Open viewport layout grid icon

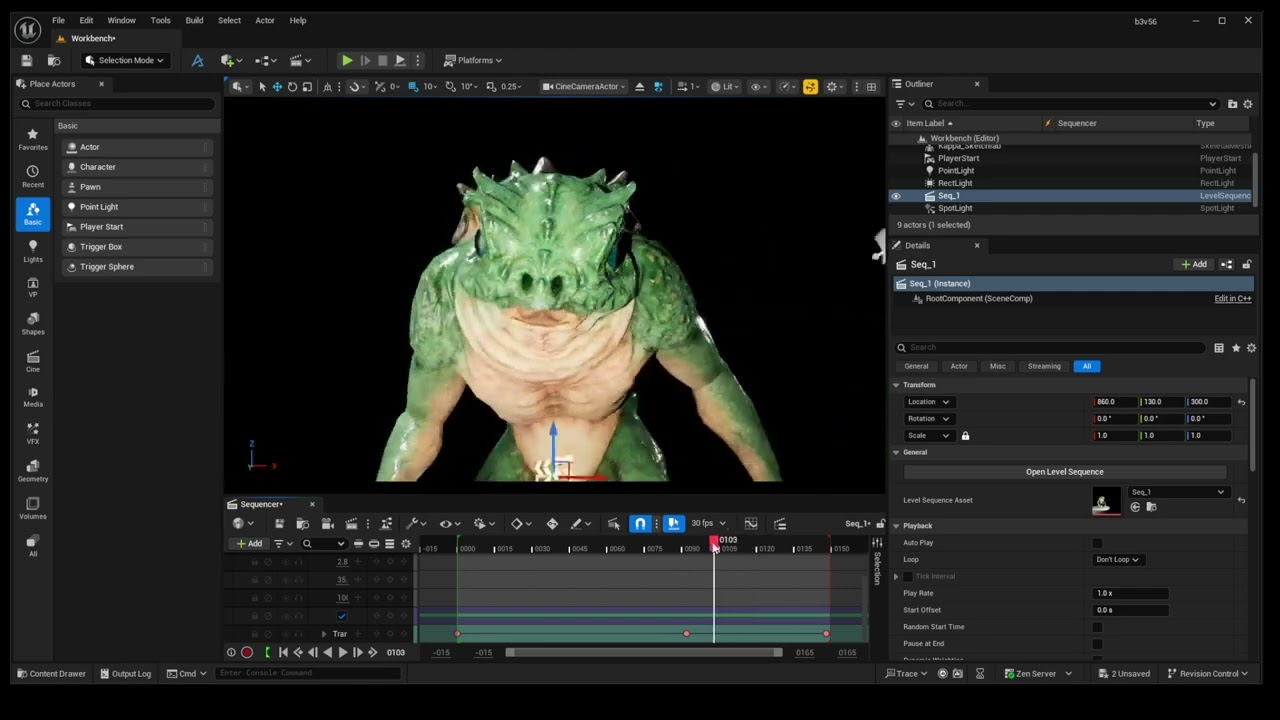(871, 87)
